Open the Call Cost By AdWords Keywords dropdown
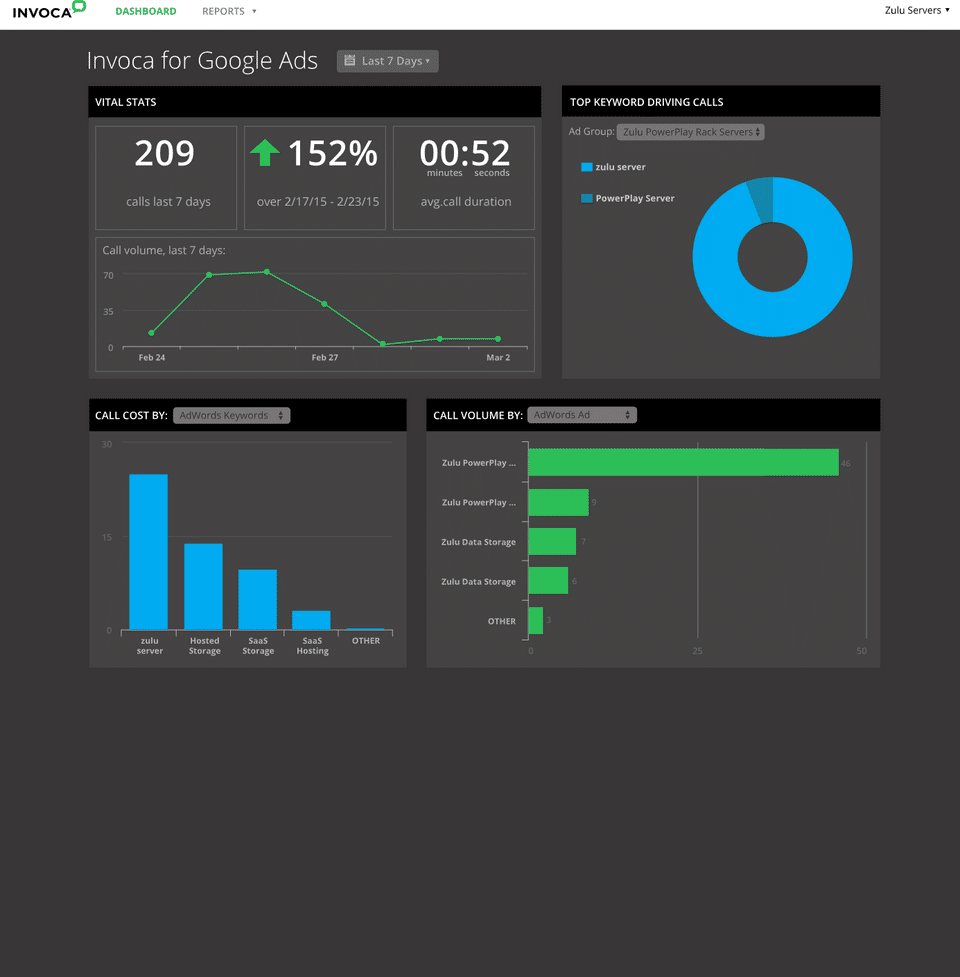960x977 pixels. point(232,416)
